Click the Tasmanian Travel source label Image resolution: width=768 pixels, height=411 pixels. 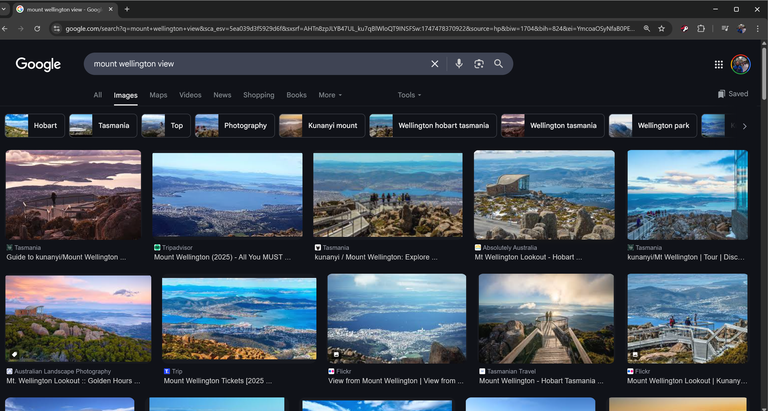(x=512, y=371)
